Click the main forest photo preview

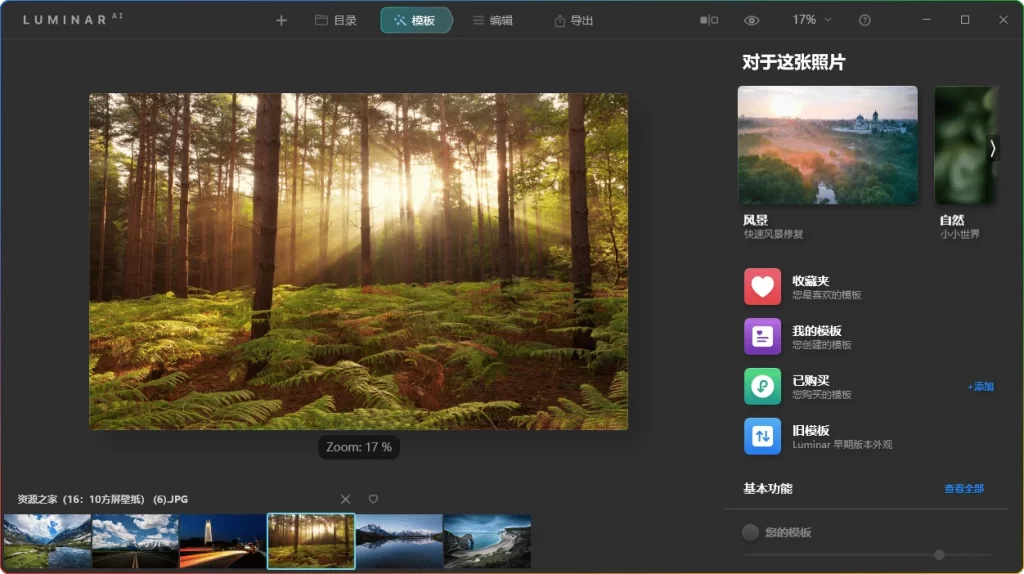pyautogui.click(x=359, y=261)
